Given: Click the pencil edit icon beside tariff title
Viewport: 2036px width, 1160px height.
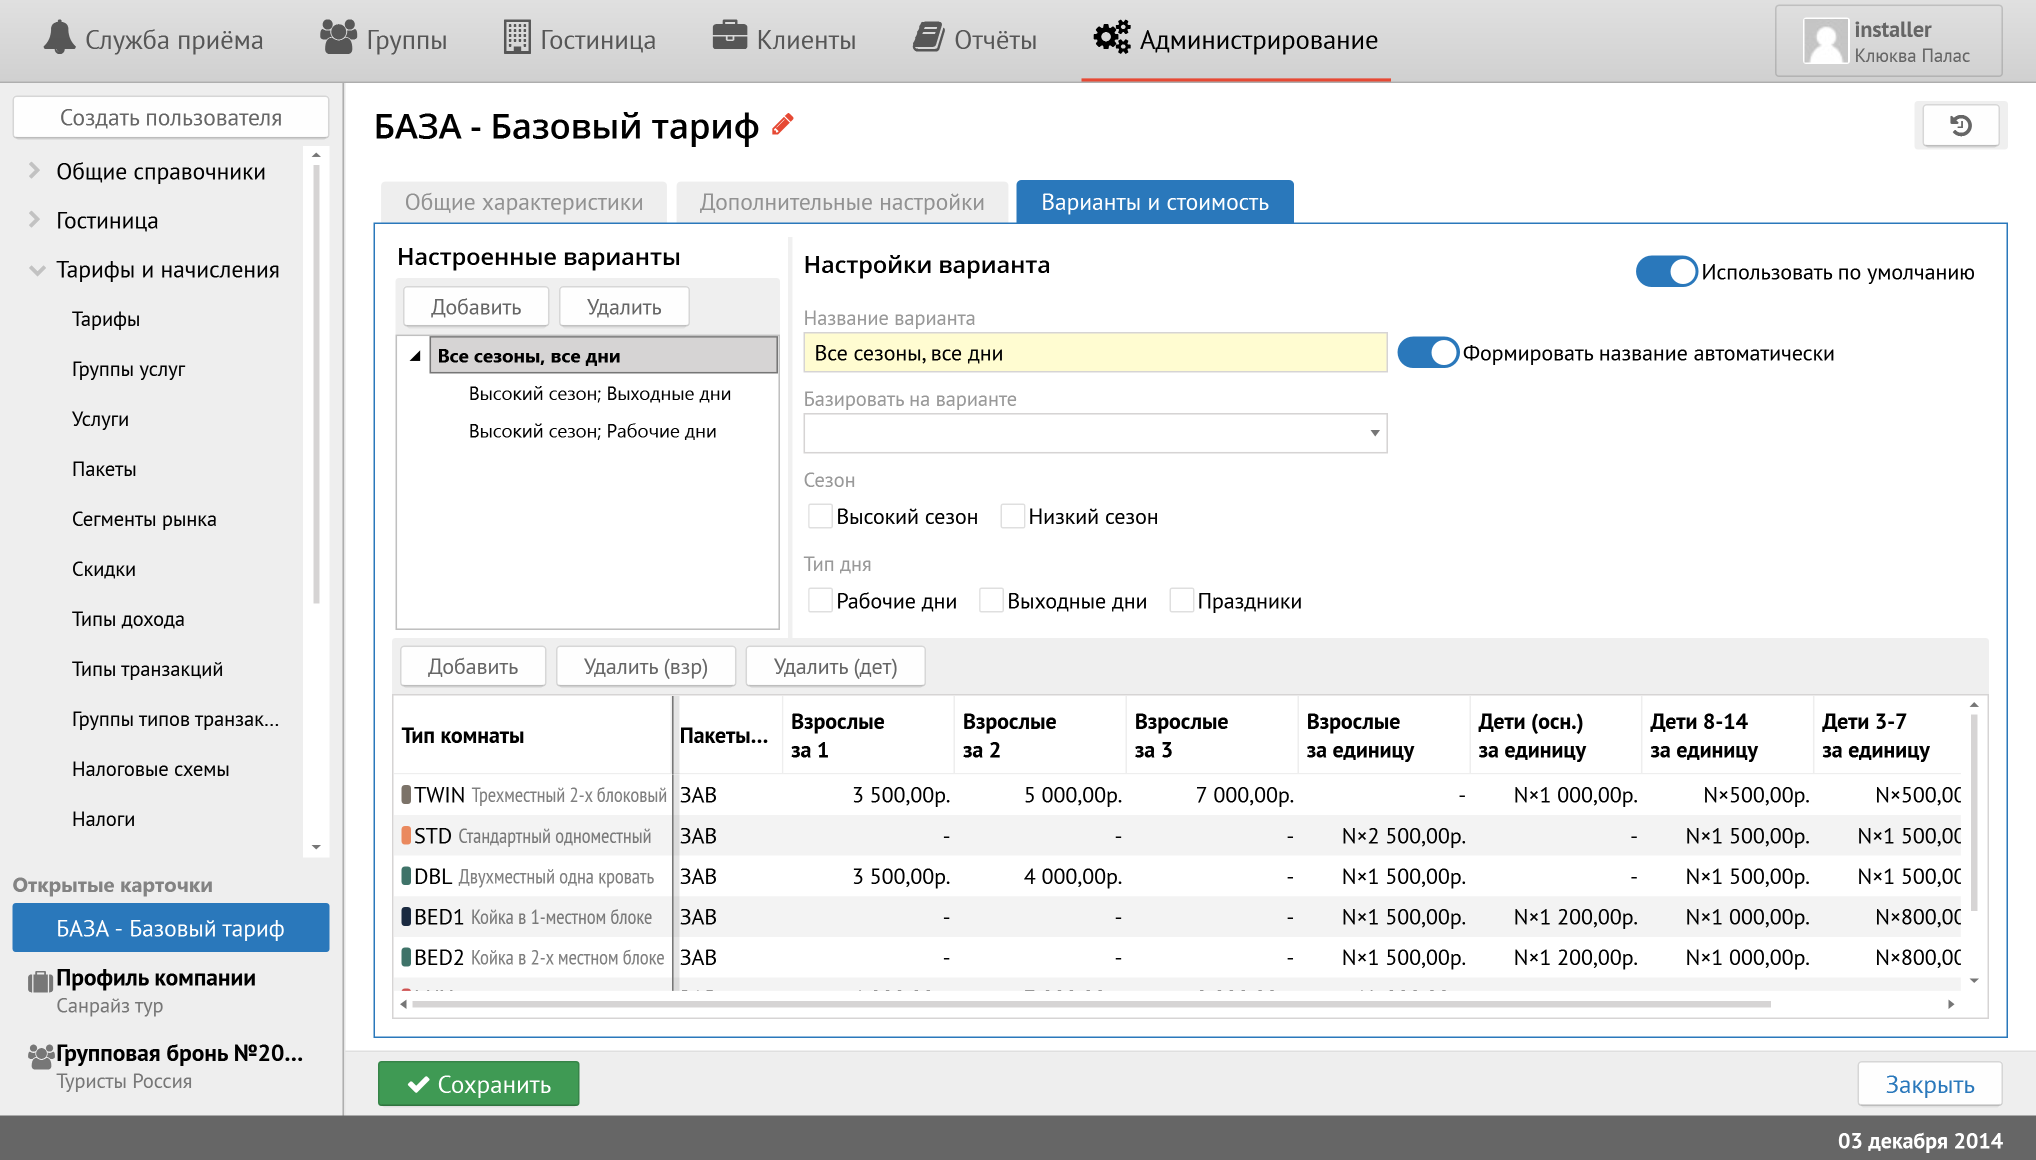Looking at the screenshot, I should tap(783, 125).
